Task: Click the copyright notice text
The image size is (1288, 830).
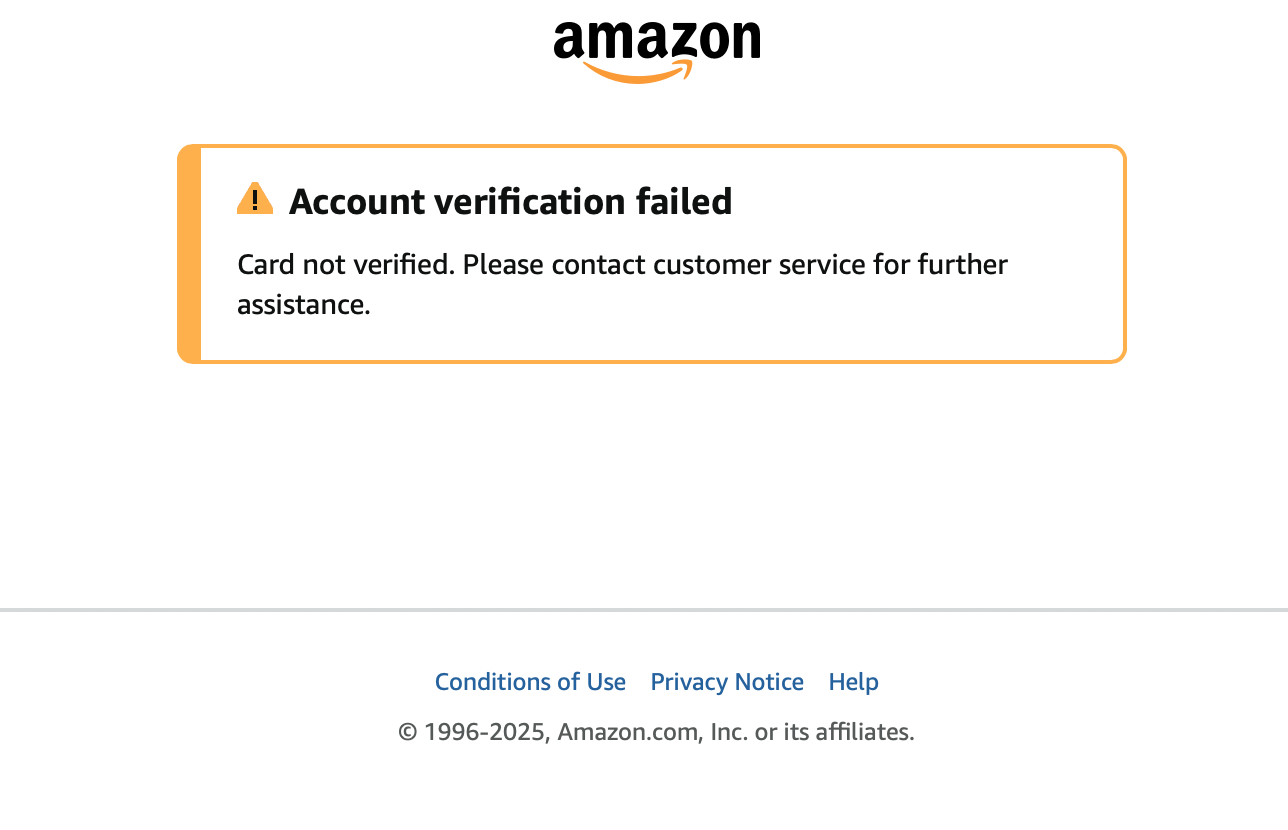Action: [656, 732]
